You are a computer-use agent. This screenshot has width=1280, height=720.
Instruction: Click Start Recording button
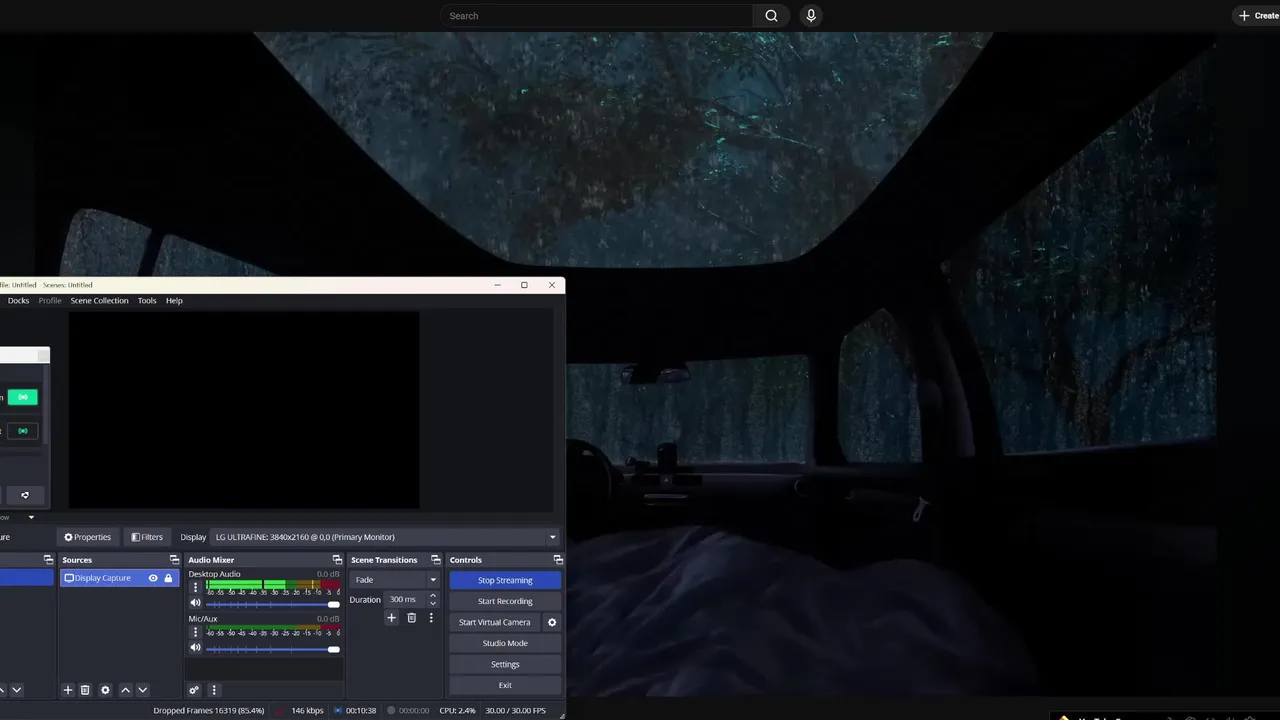[x=505, y=601]
